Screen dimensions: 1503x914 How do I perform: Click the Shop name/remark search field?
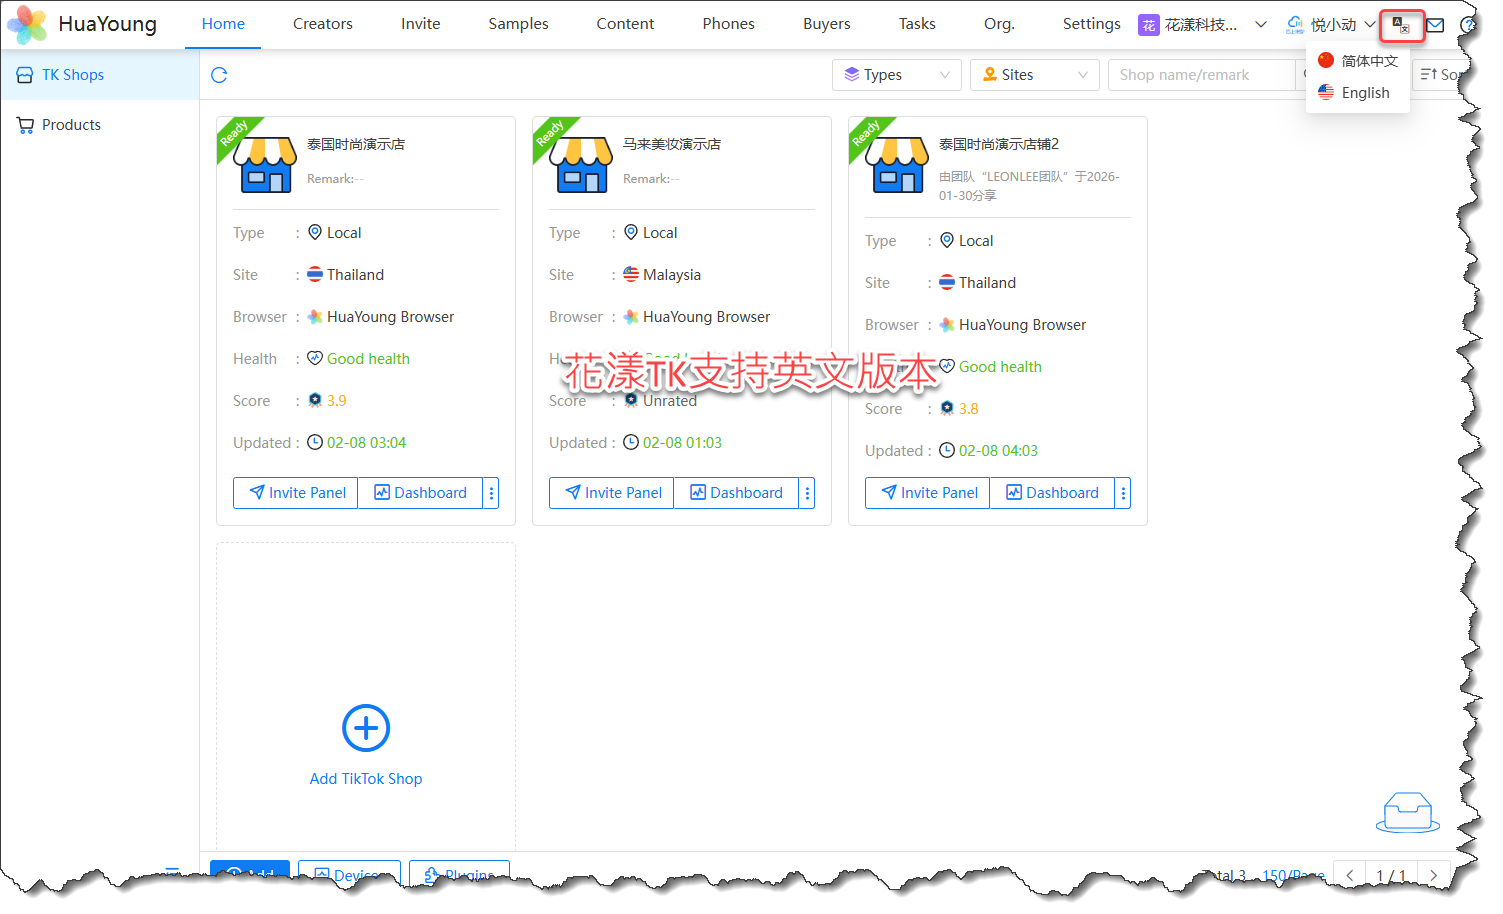(1200, 75)
